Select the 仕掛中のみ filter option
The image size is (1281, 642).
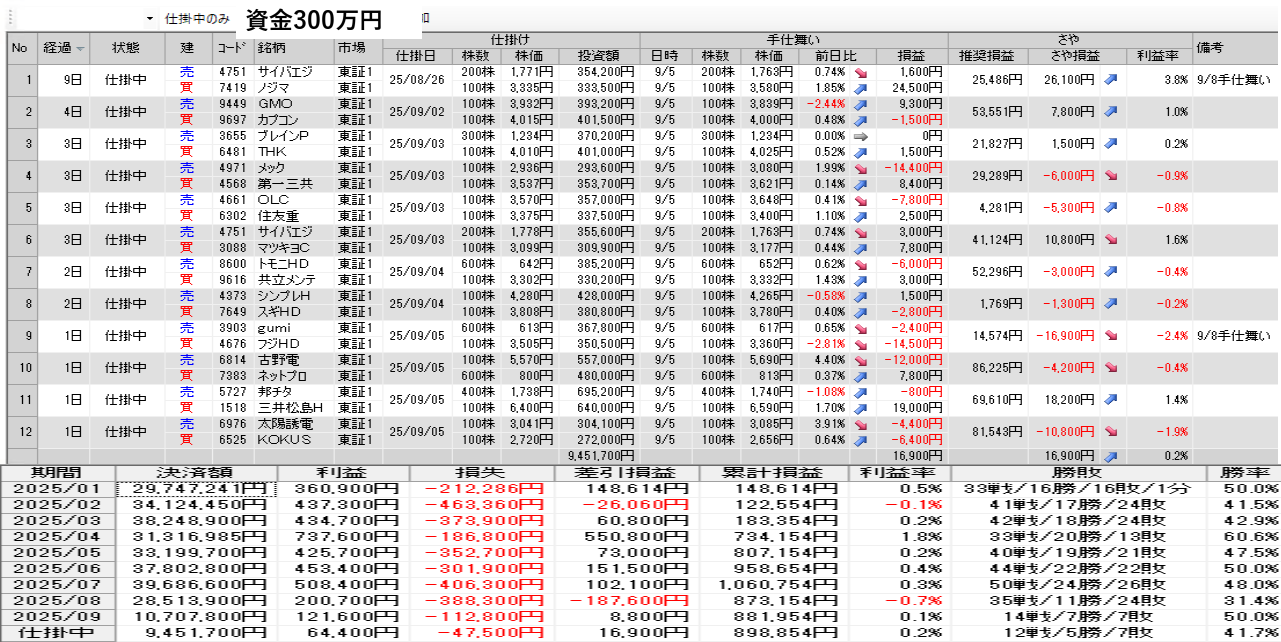pos(197,19)
